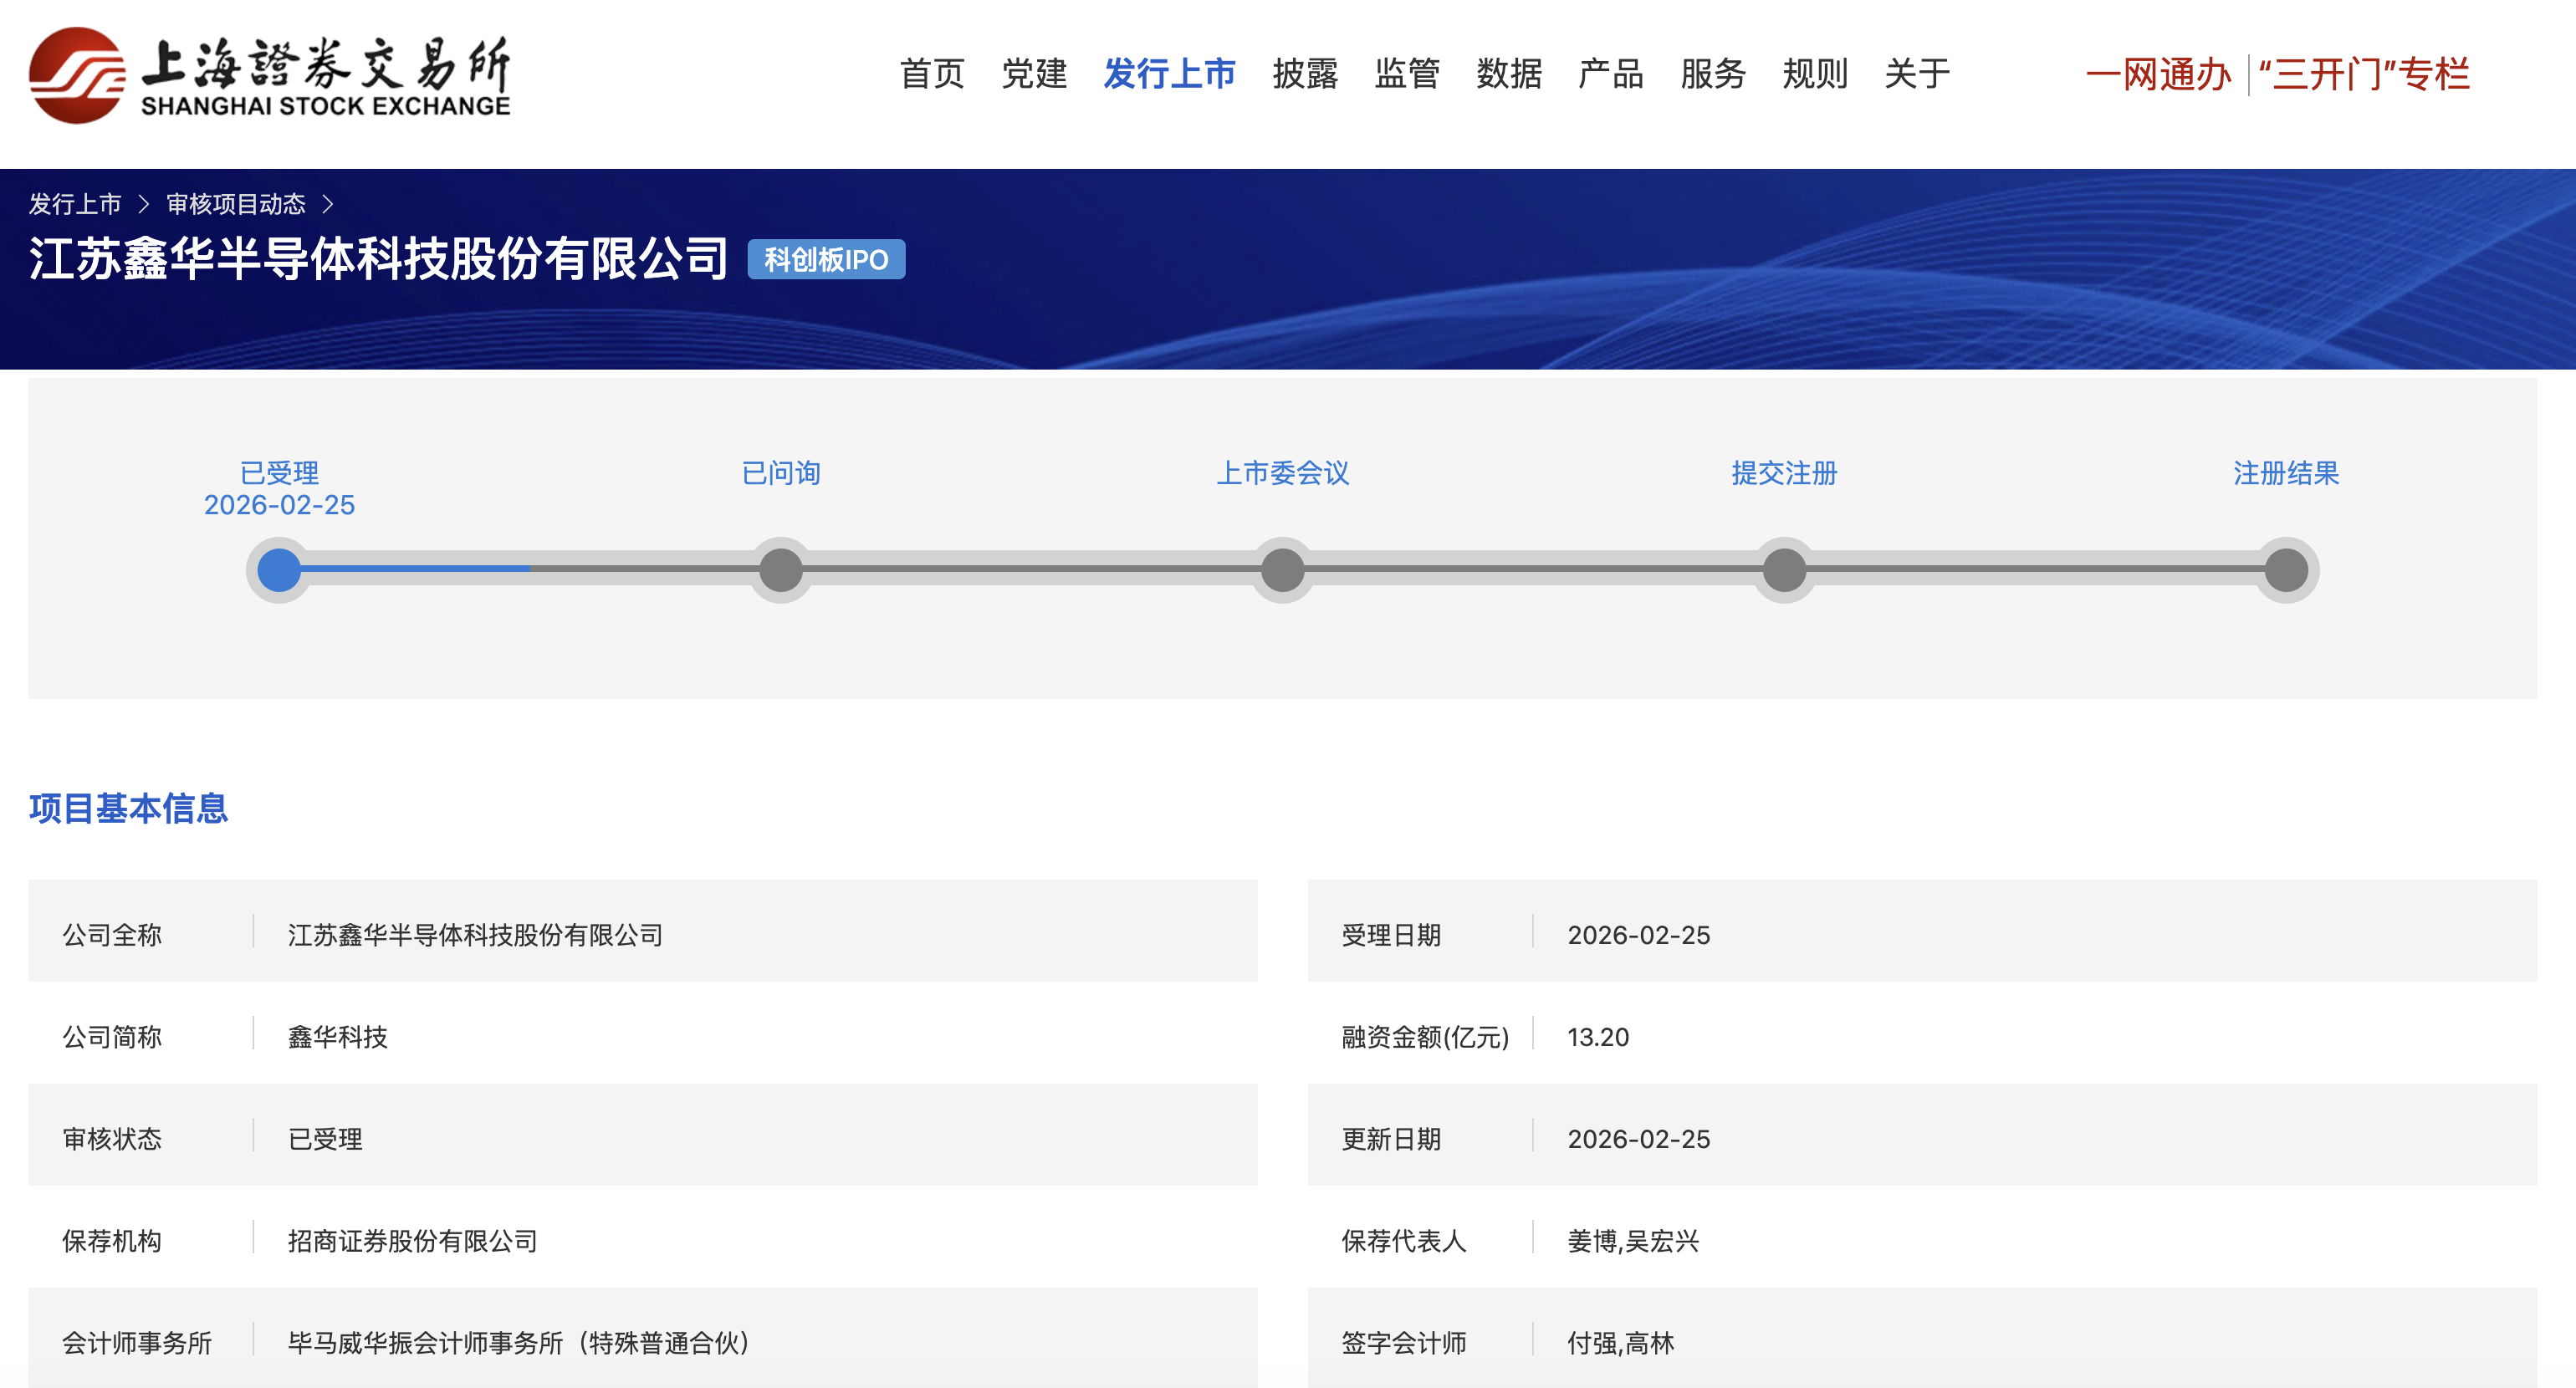This screenshot has width=2576, height=1388.
Task: Go to 审核项目动态 breadcrumb
Action: coord(236,204)
